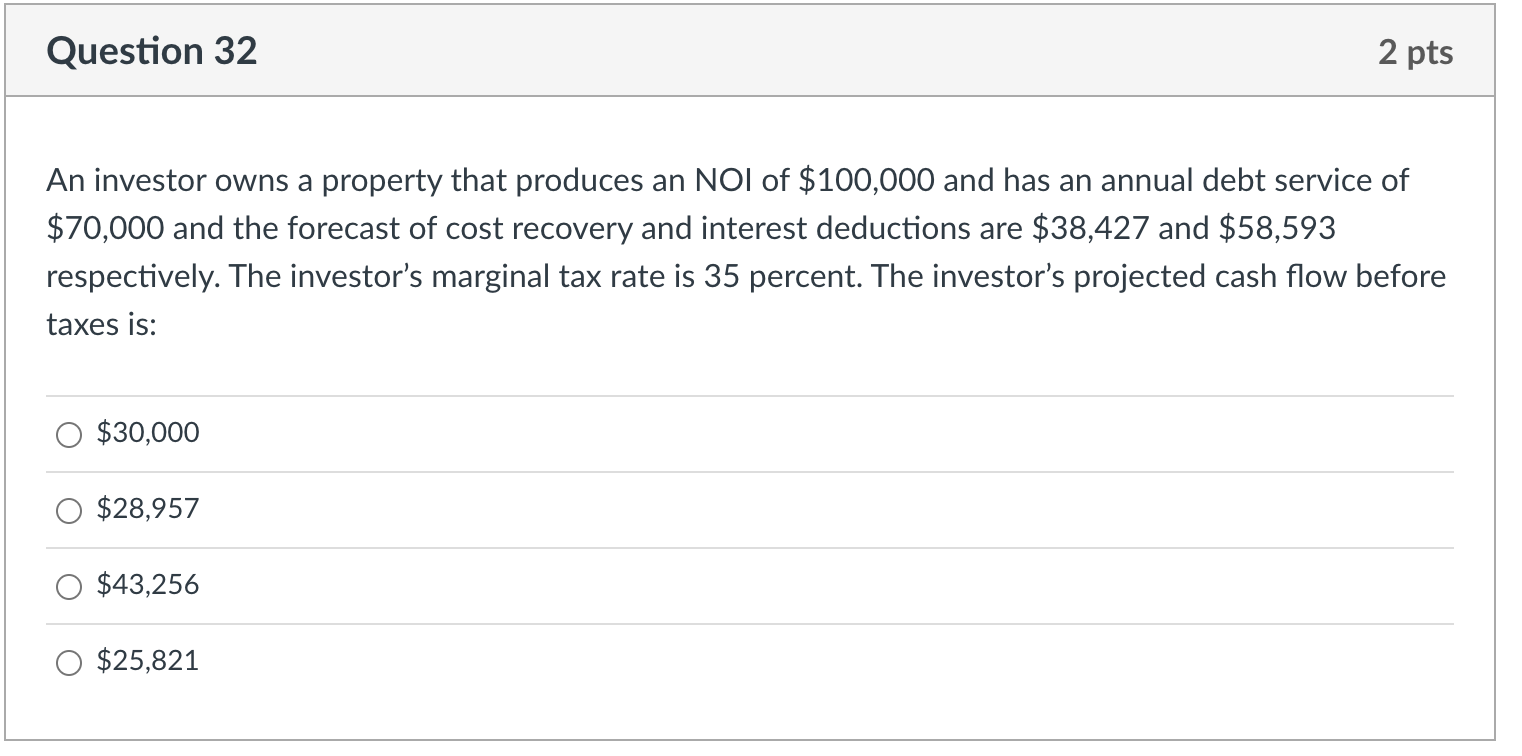Select the $30,000 radio button
The height and width of the screenshot is (756, 1522).
[x=69, y=434]
